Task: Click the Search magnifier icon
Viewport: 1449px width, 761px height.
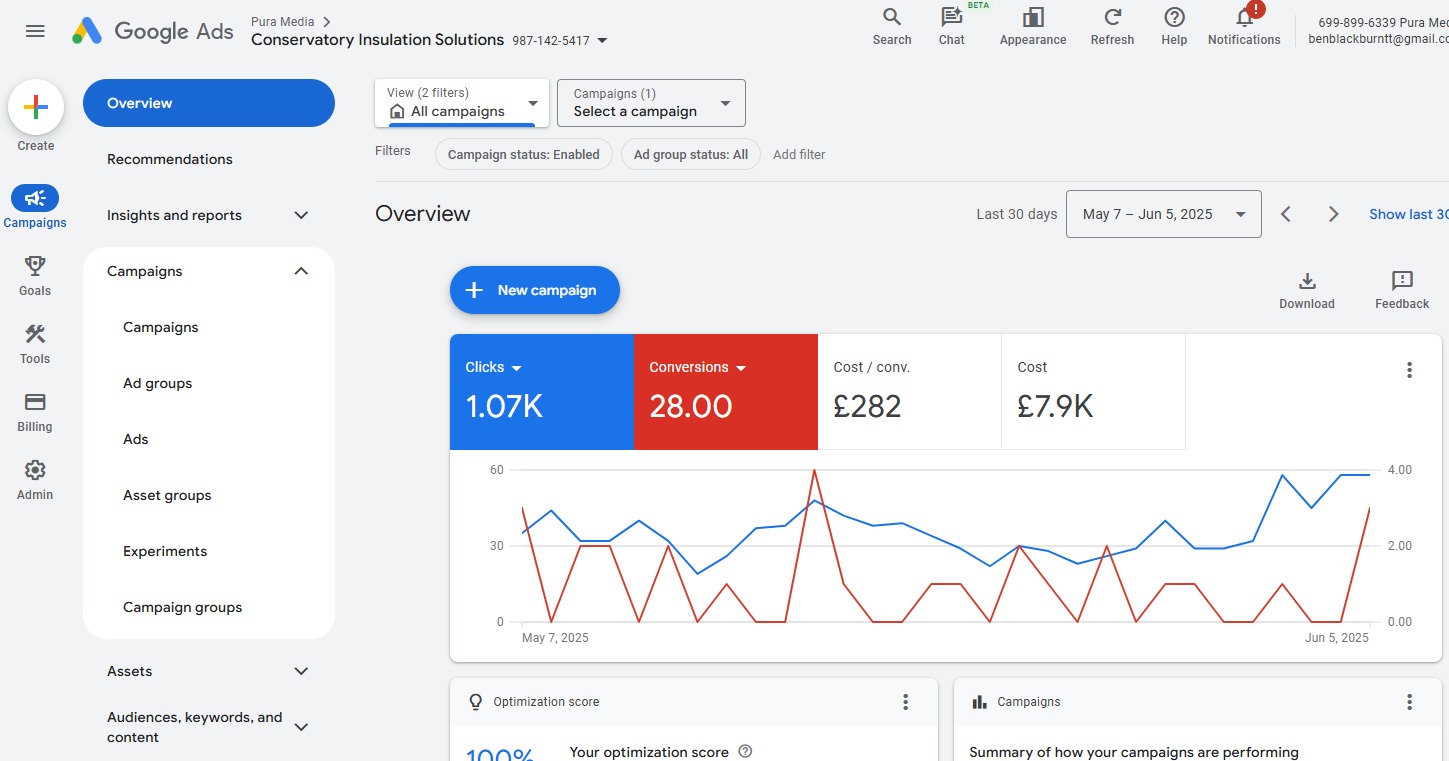Action: [891, 18]
